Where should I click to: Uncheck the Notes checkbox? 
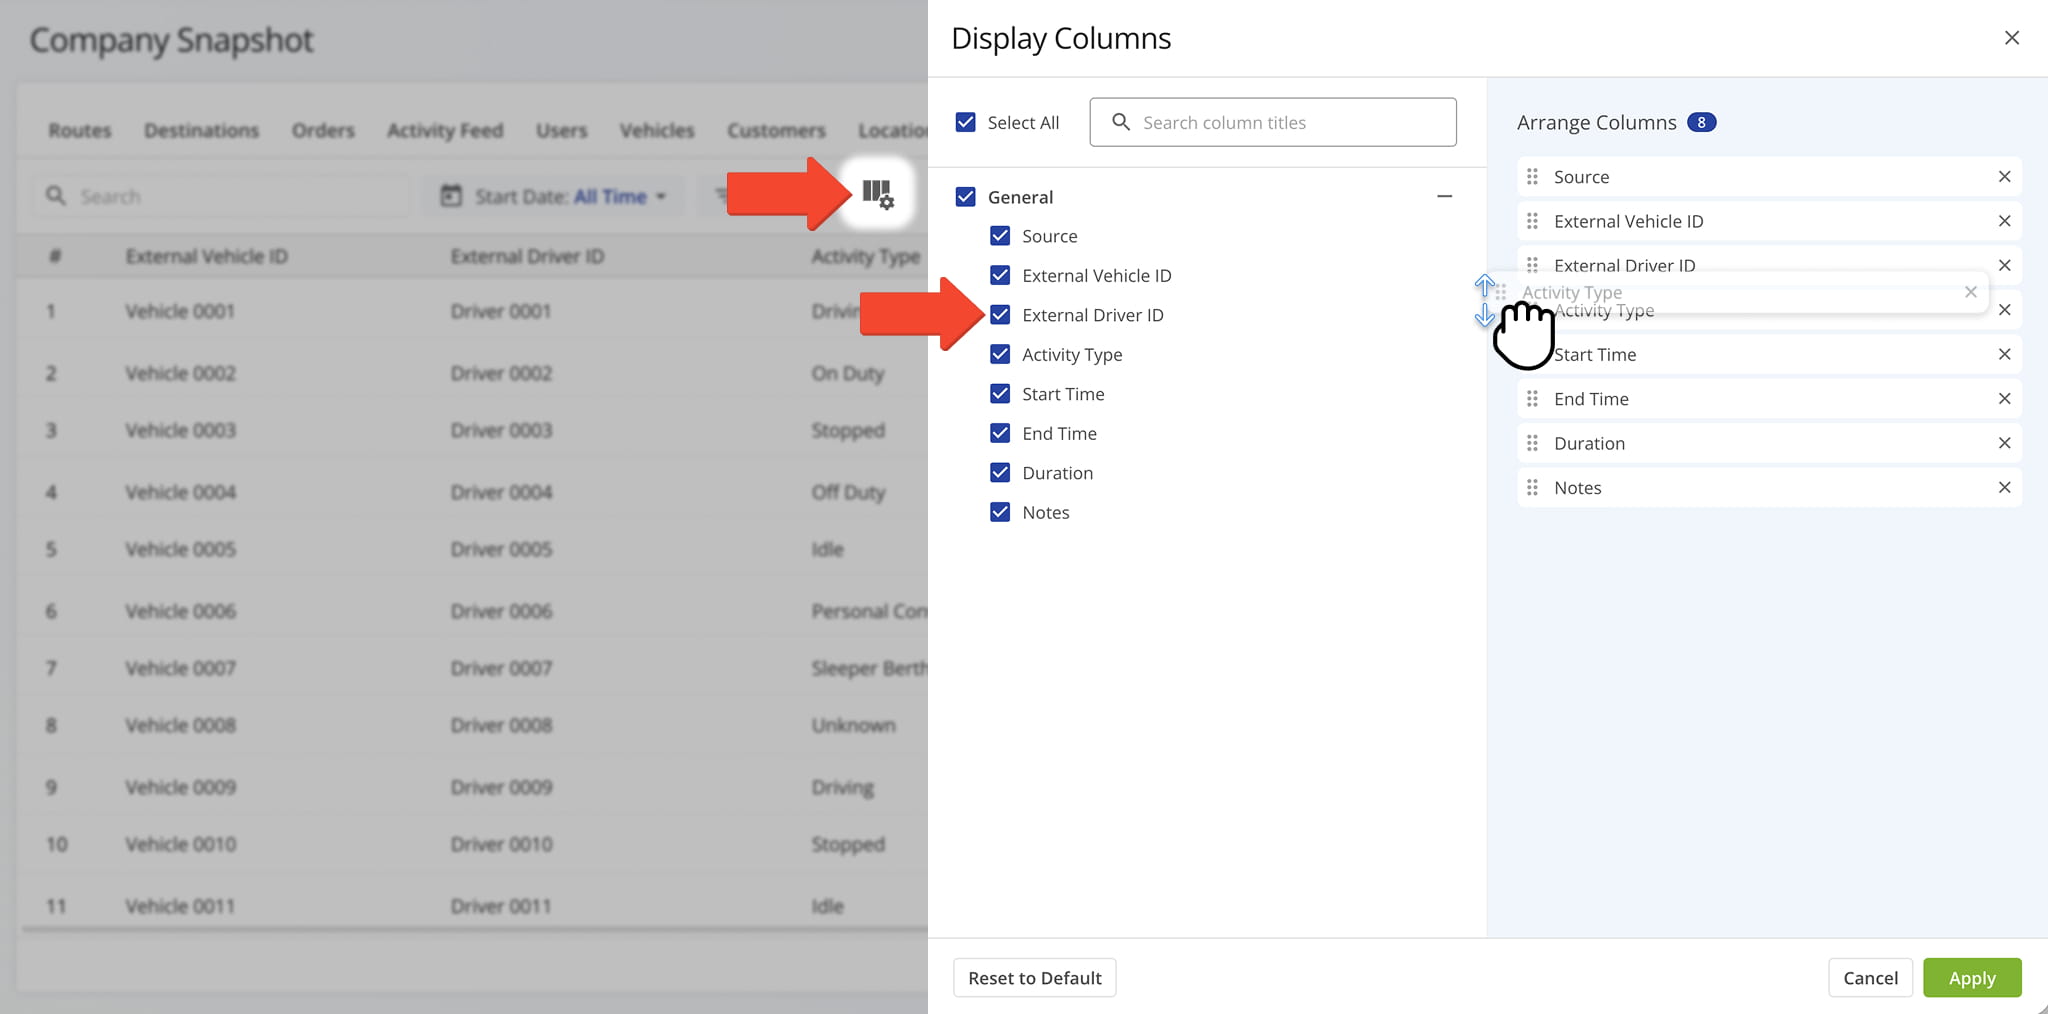(x=1000, y=512)
